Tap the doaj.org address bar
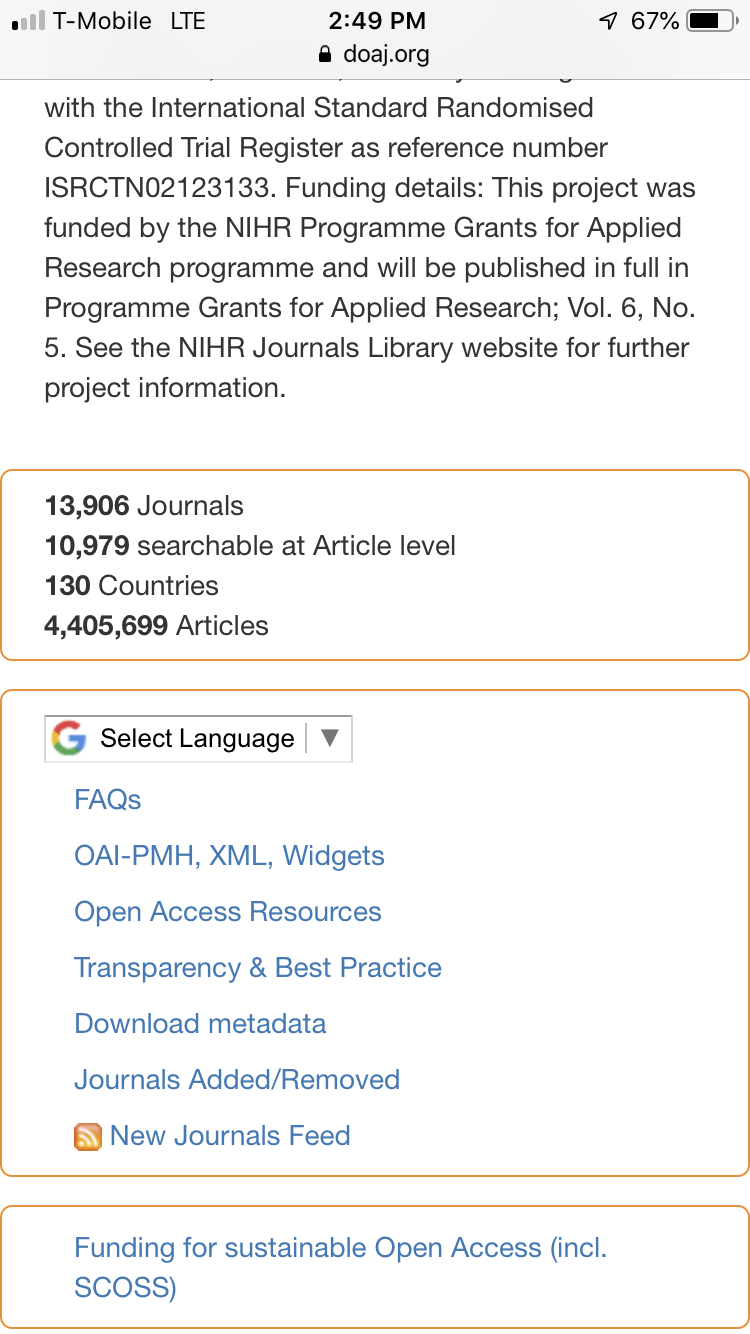This screenshot has width=750, height=1334. (x=375, y=53)
